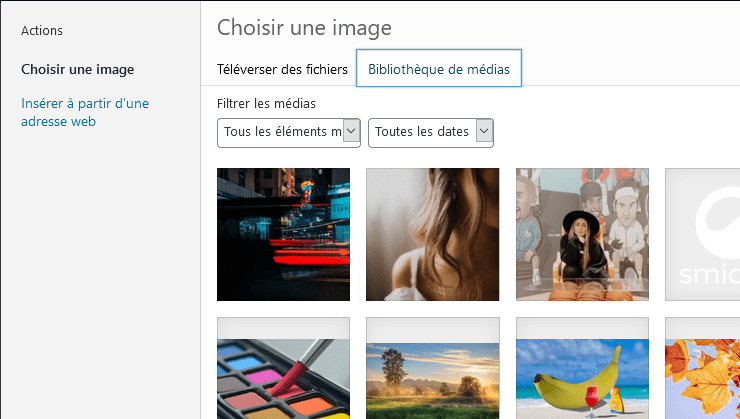This screenshot has height=419, width=740.
Task: Click the arrow on the media type dropdown
Action: click(x=351, y=132)
